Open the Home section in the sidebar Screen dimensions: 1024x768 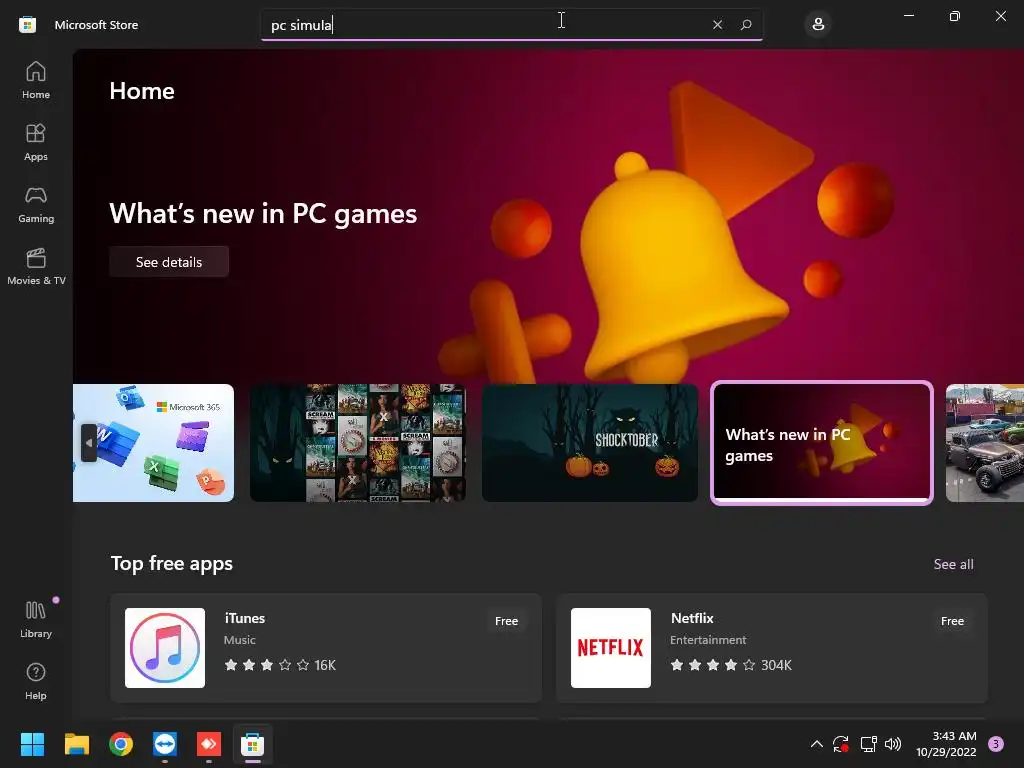(36, 80)
